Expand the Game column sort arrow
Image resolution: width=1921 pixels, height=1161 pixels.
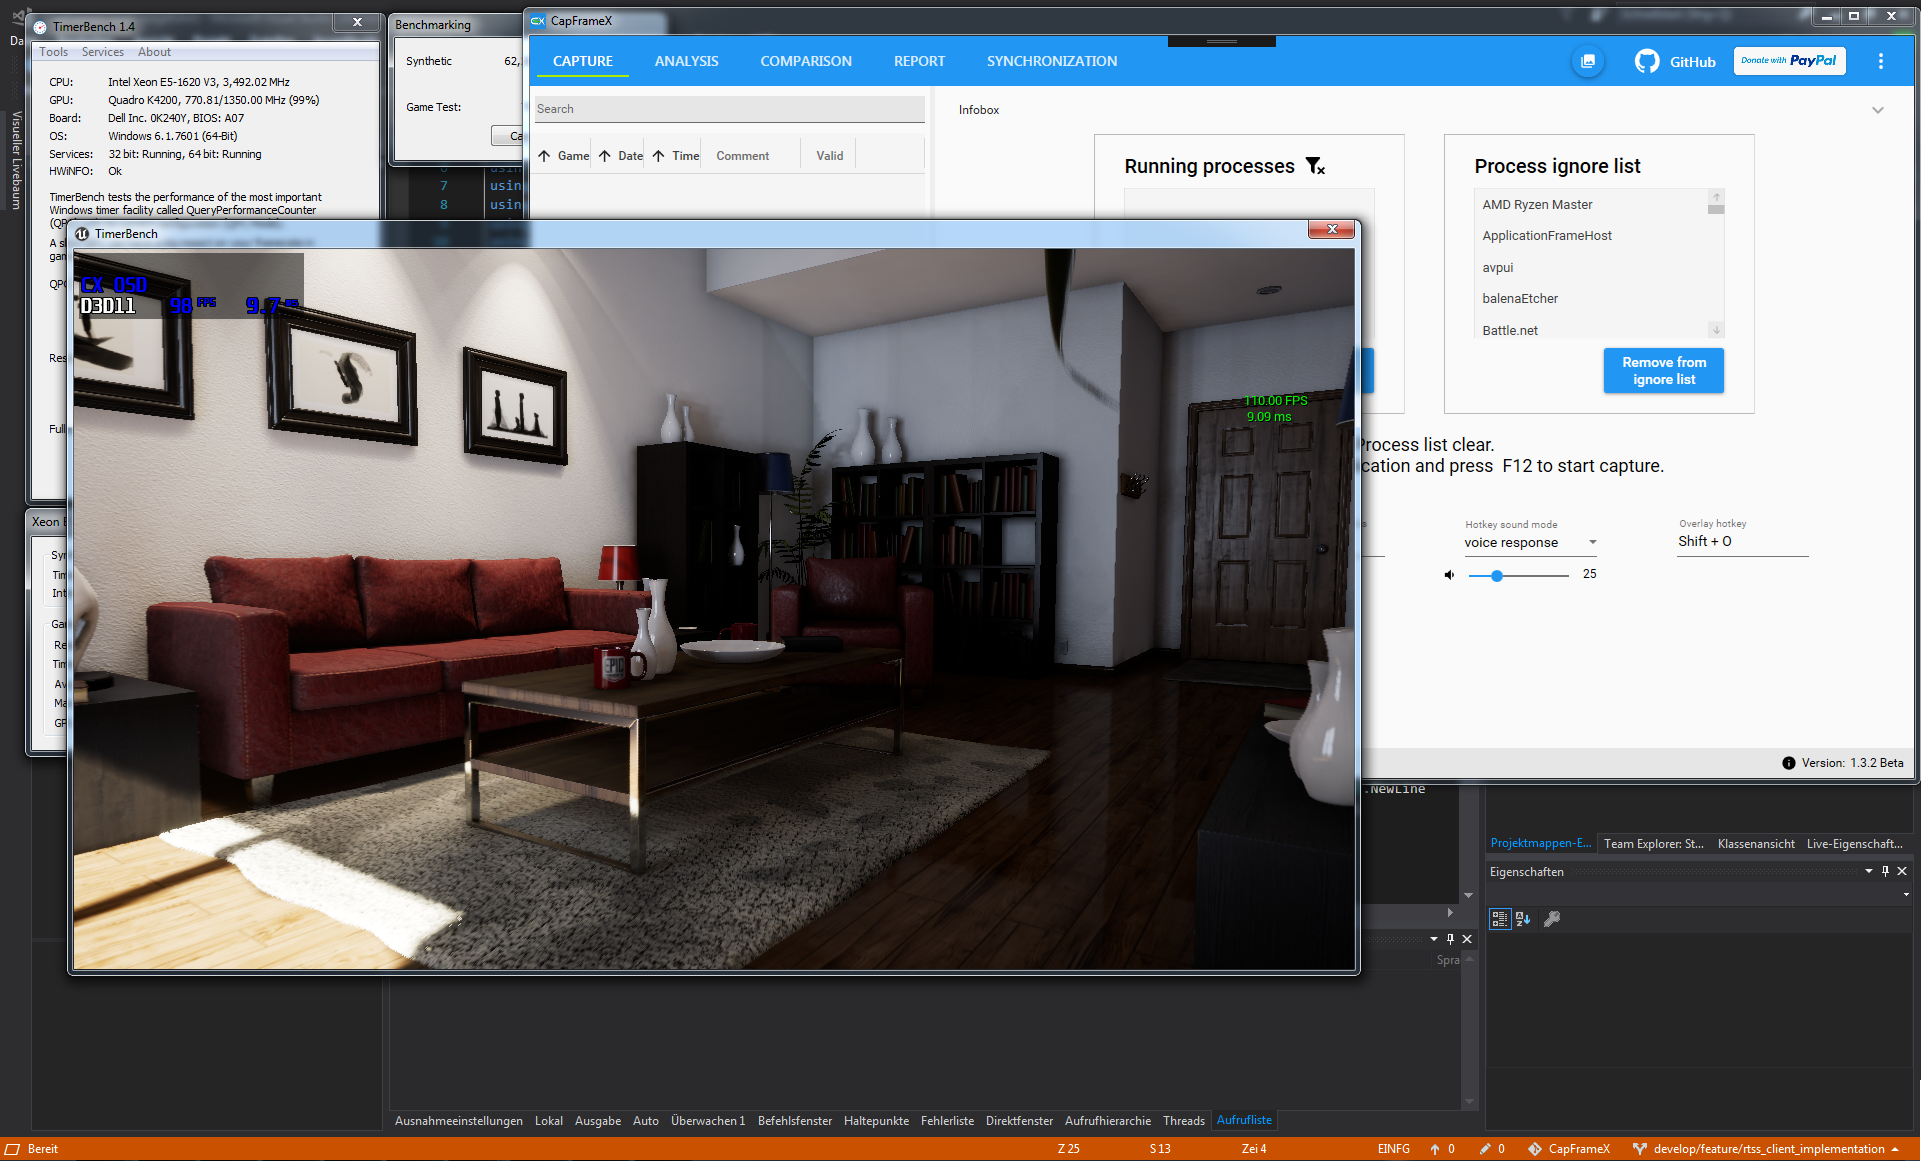point(545,154)
